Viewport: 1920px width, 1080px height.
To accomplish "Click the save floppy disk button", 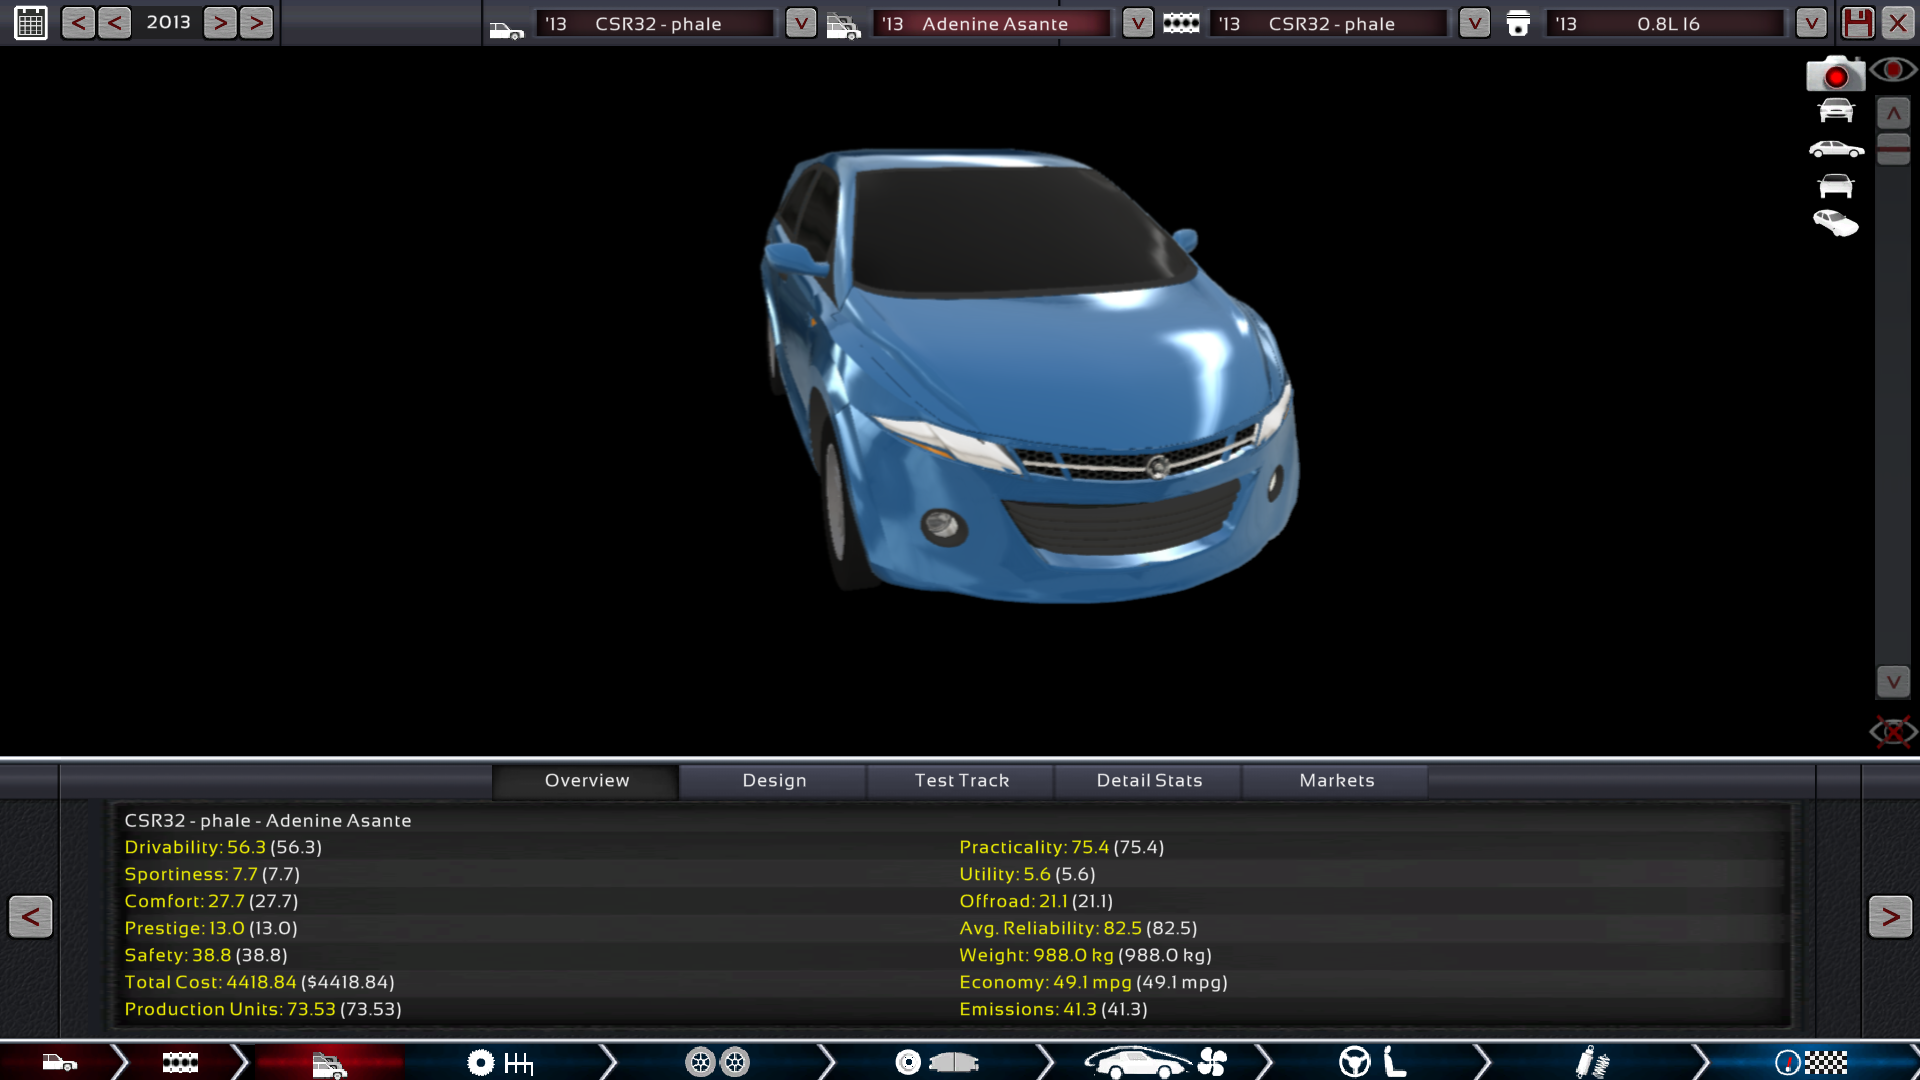I will (x=1858, y=22).
